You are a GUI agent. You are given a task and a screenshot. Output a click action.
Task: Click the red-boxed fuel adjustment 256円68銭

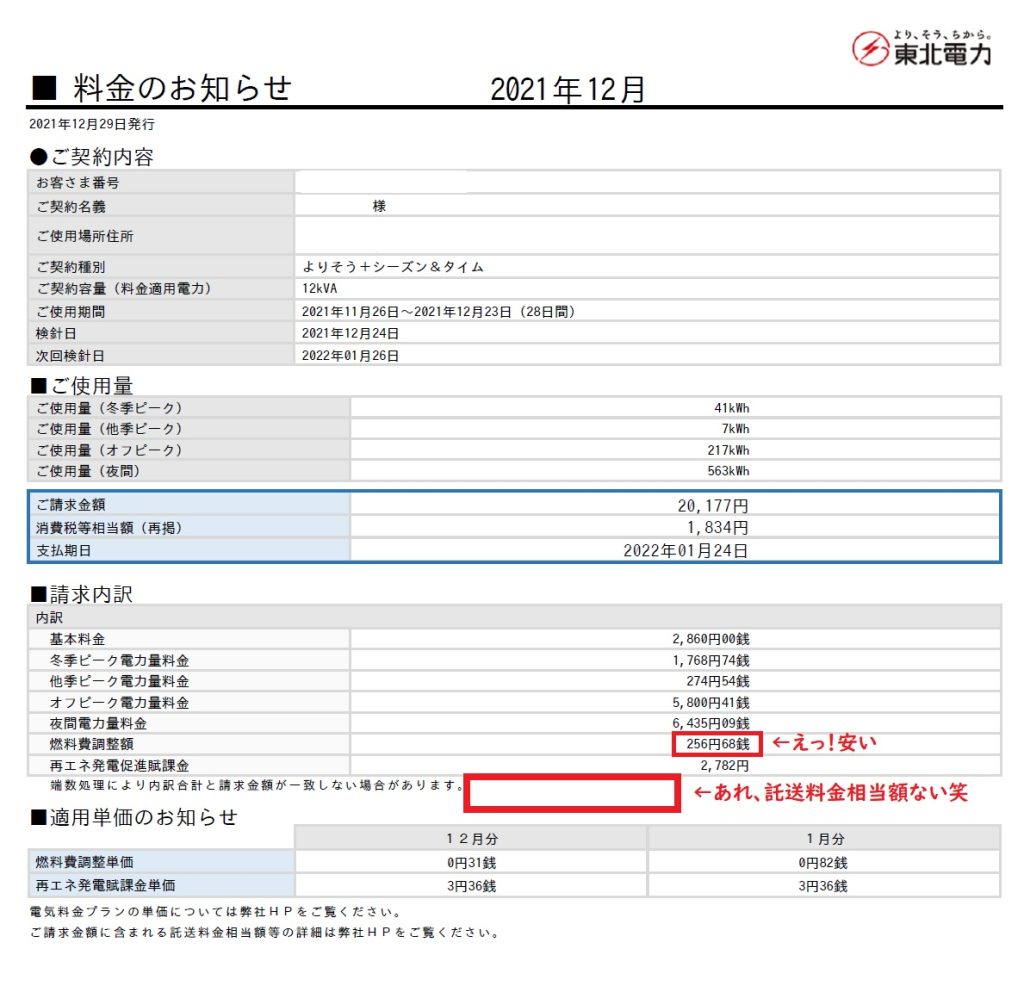click(717, 744)
